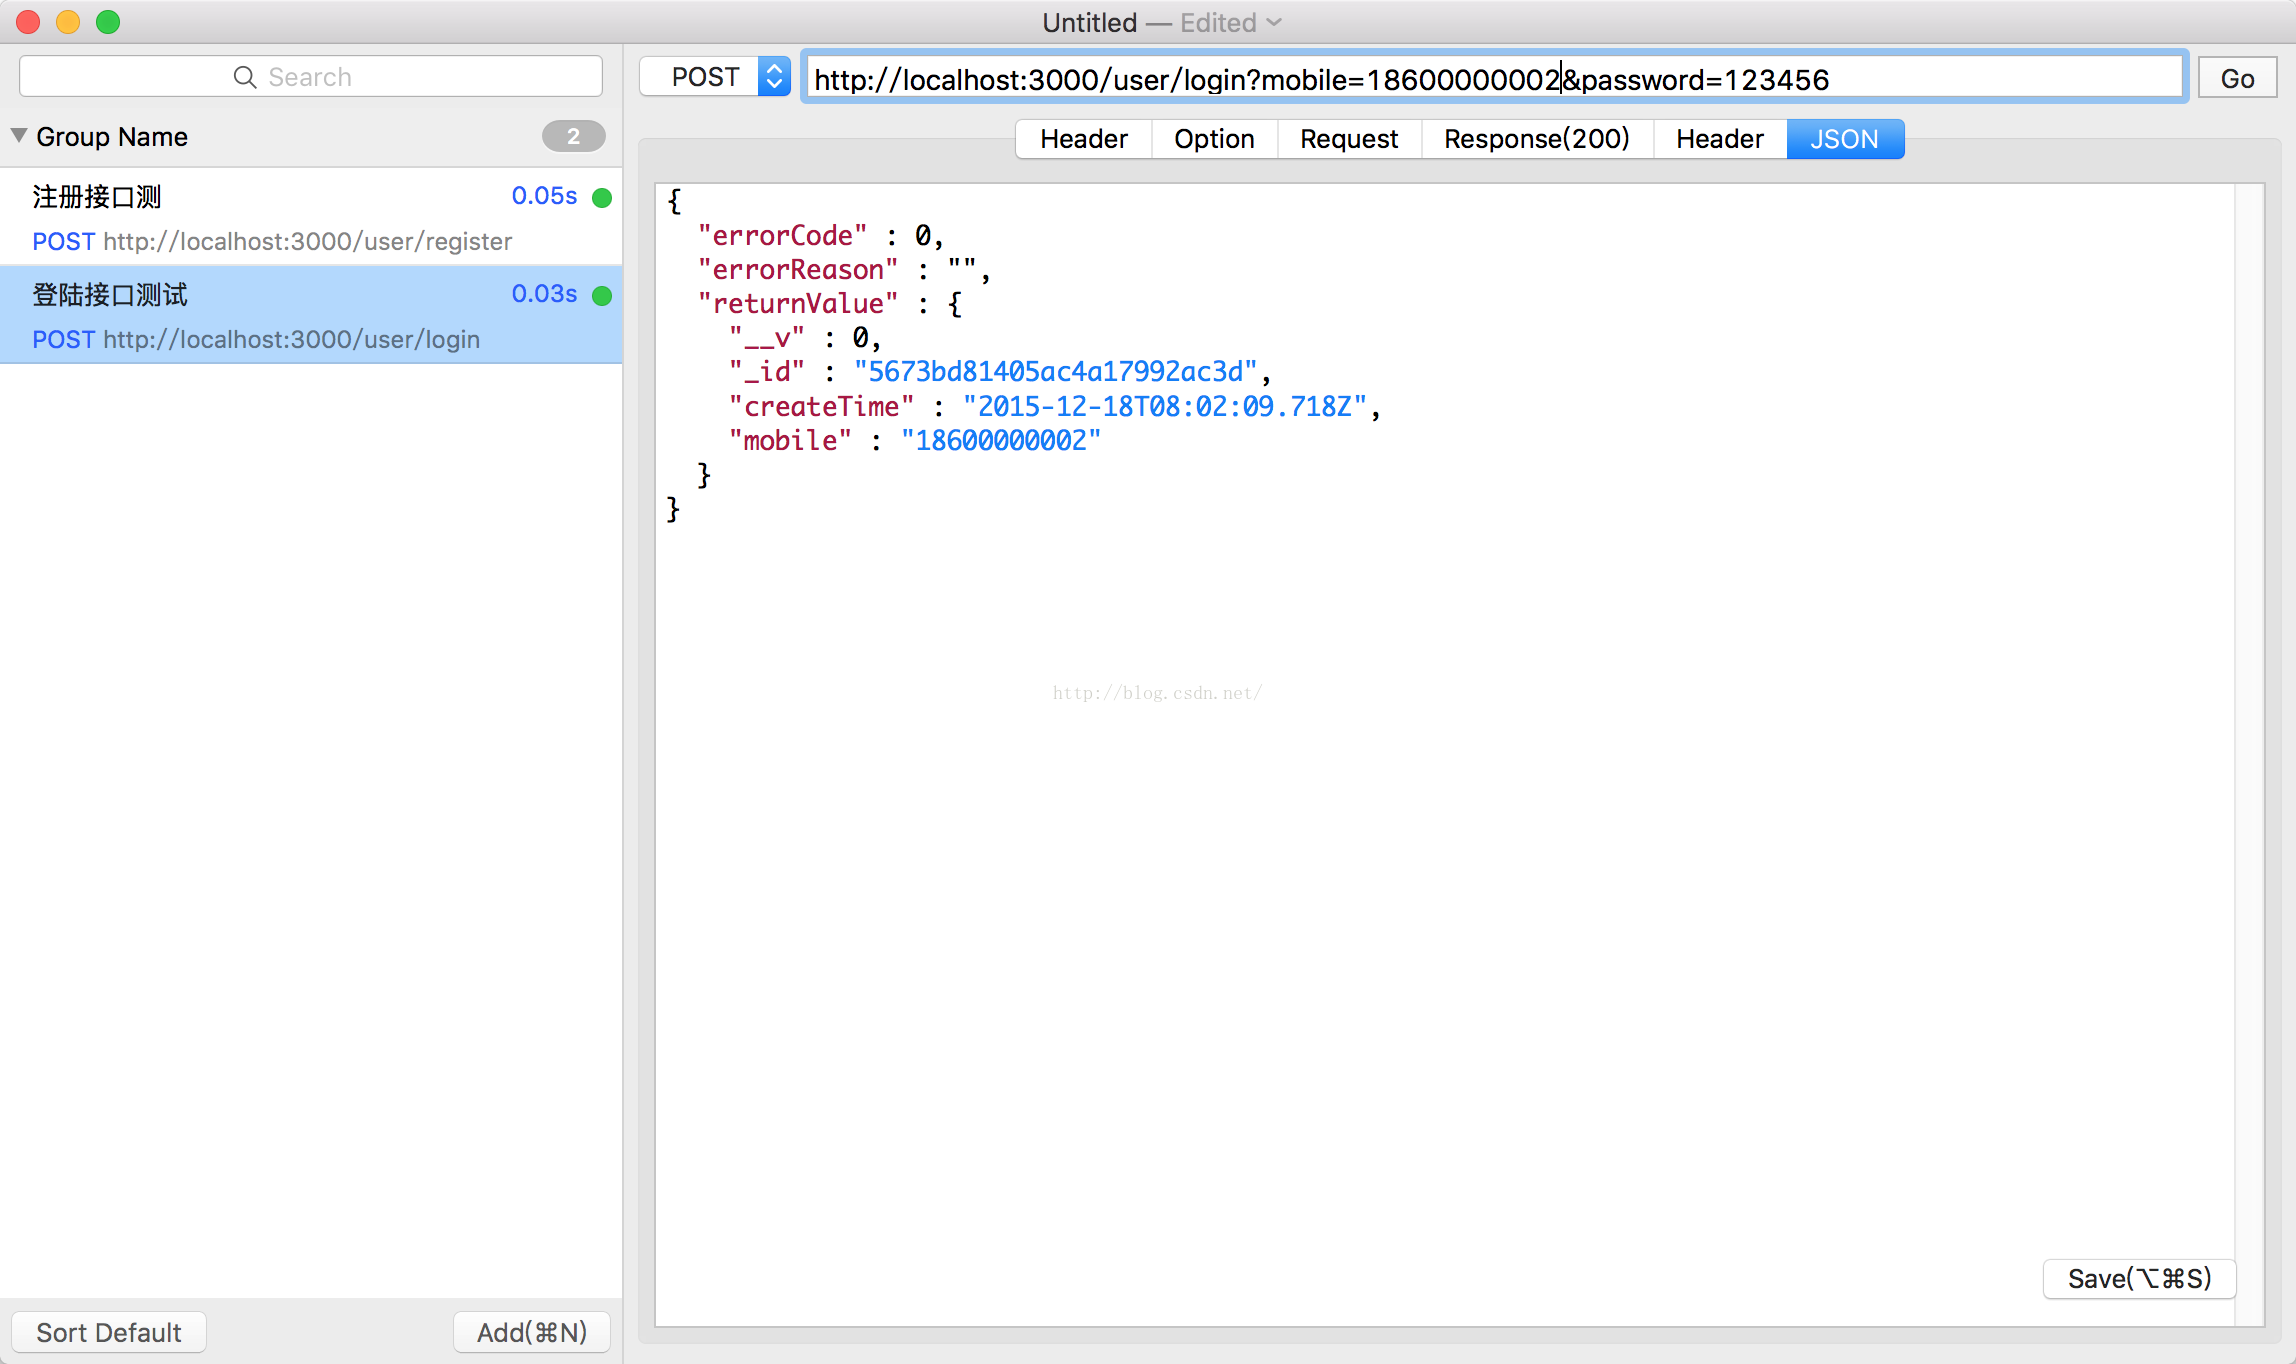The width and height of the screenshot is (2296, 1364).
Task: Click the "returnValue" key
Action: coord(797,304)
